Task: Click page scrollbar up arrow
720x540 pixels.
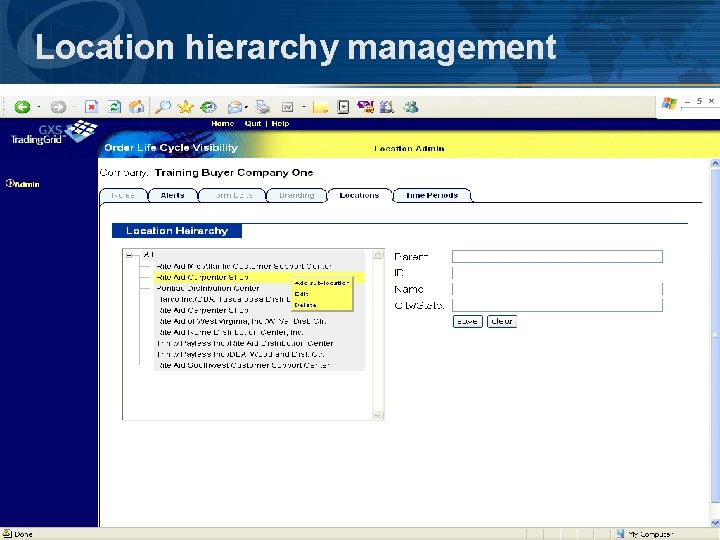Action: pyautogui.click(x=715, y=163)
